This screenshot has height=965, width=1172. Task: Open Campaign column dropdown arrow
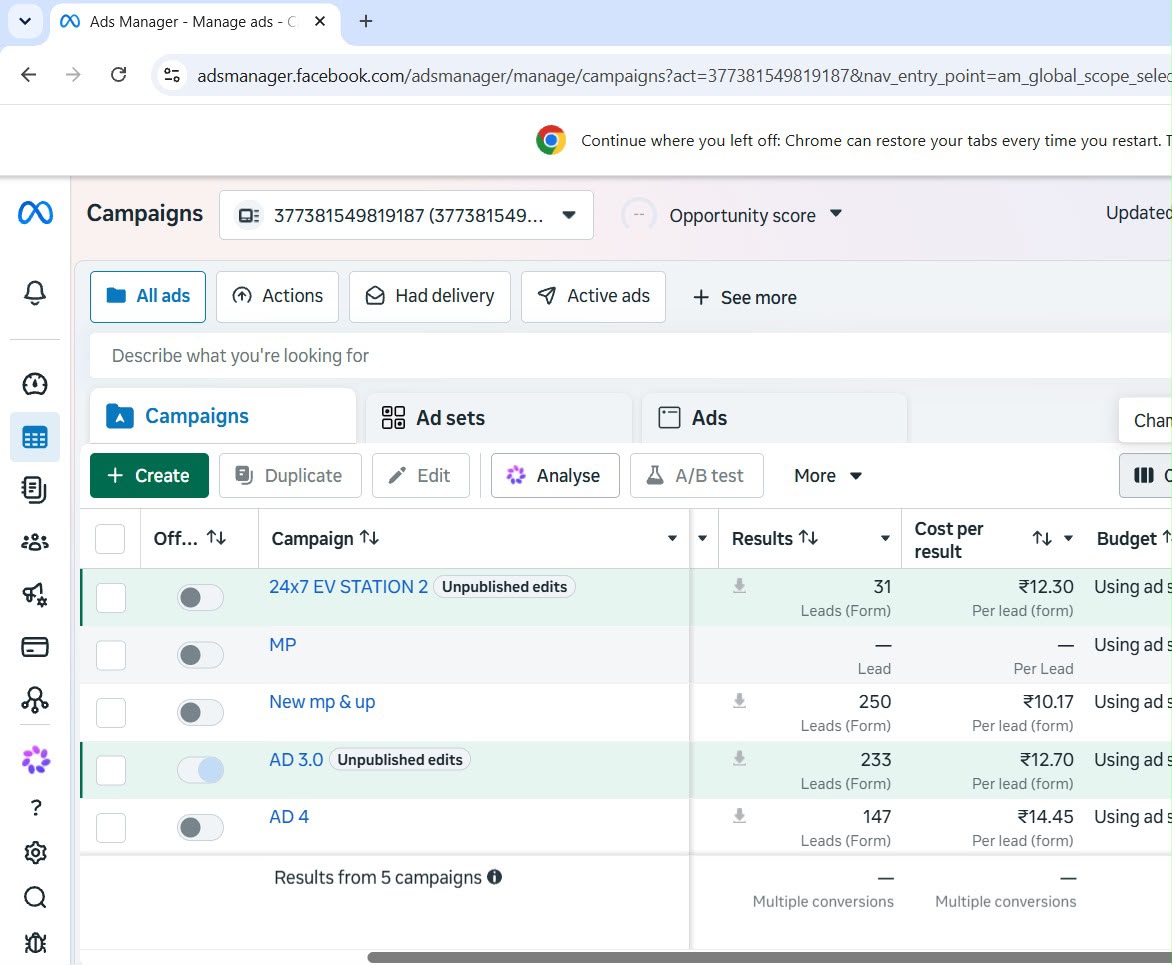[x=672, y=538]
